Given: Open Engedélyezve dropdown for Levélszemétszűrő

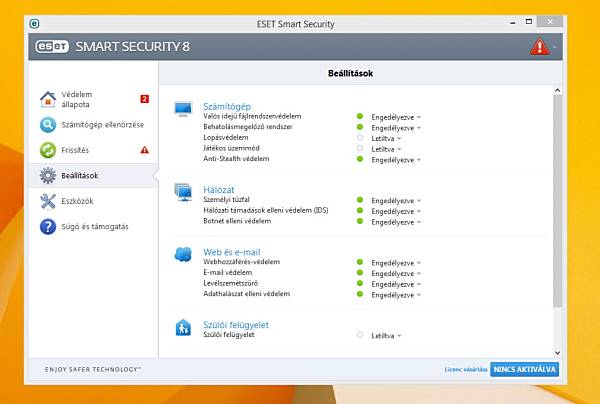Looking at the screenshot, I should pos(396,285).
